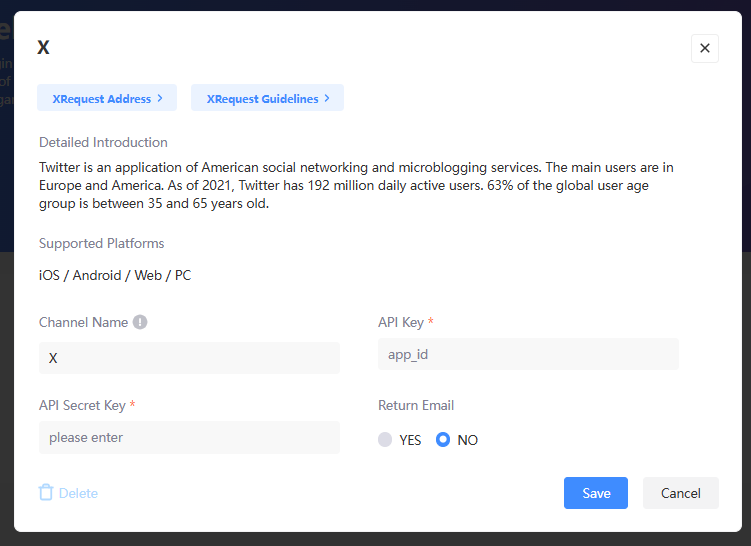Click the 'Supported Platforms' heading

coord(102,243)
